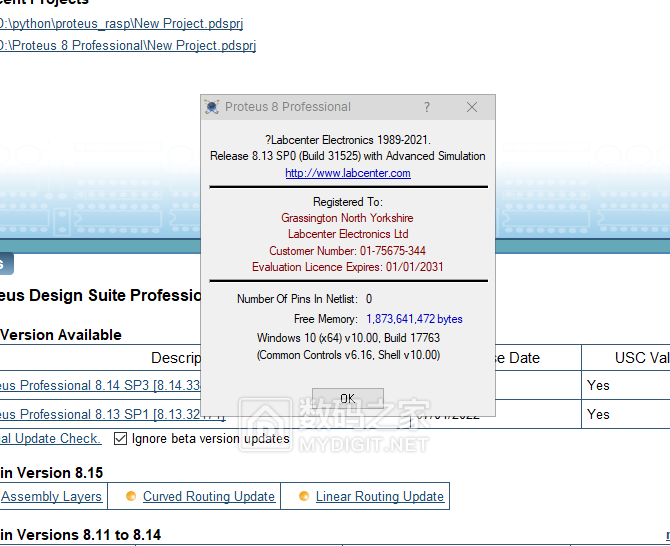Click Number Of Pins In Netlist value
670x546 pixels.
click(x=369, y=299)
